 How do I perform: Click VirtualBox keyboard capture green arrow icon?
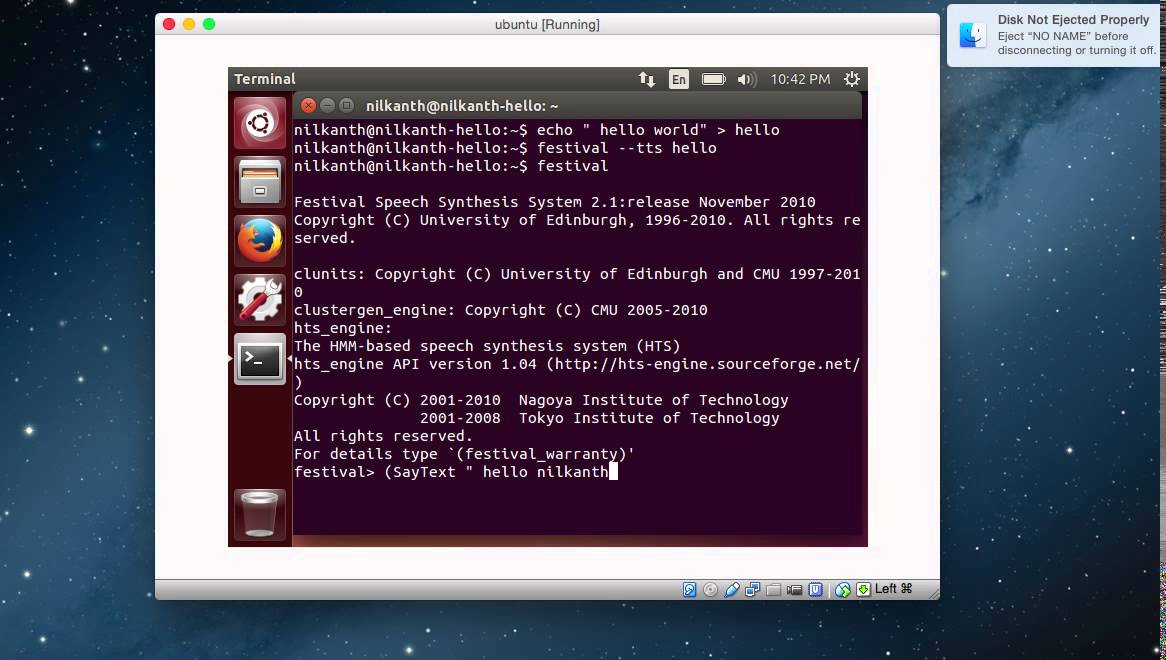[x=863, y=589]
